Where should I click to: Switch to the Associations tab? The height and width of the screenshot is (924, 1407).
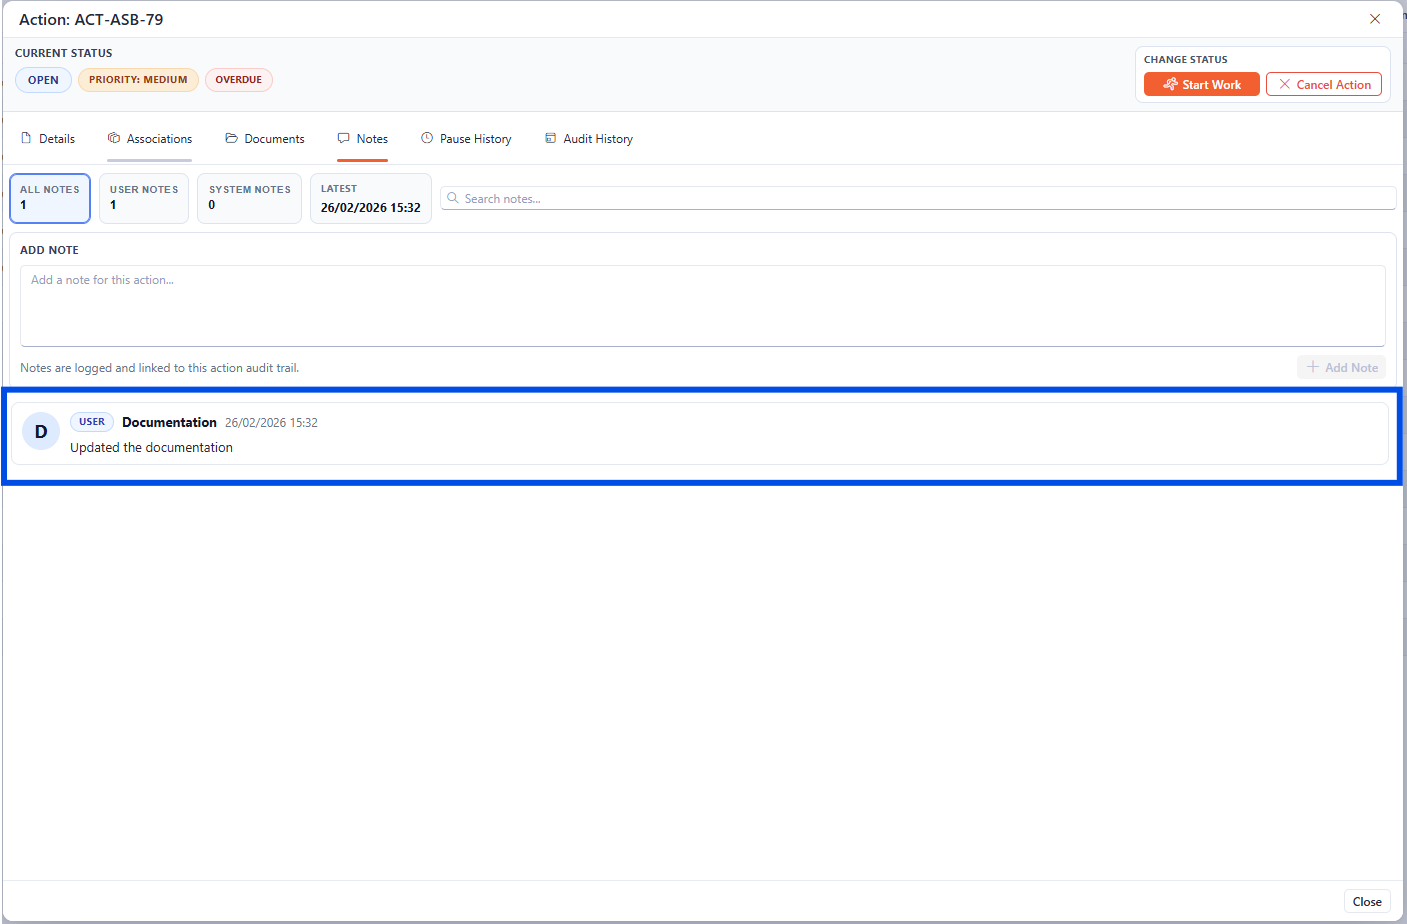(150, 139)
